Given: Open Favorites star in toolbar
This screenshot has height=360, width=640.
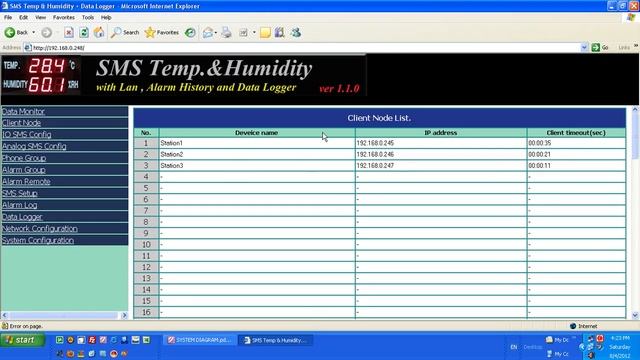Looking at the screenshot, I should coord(162,33).
